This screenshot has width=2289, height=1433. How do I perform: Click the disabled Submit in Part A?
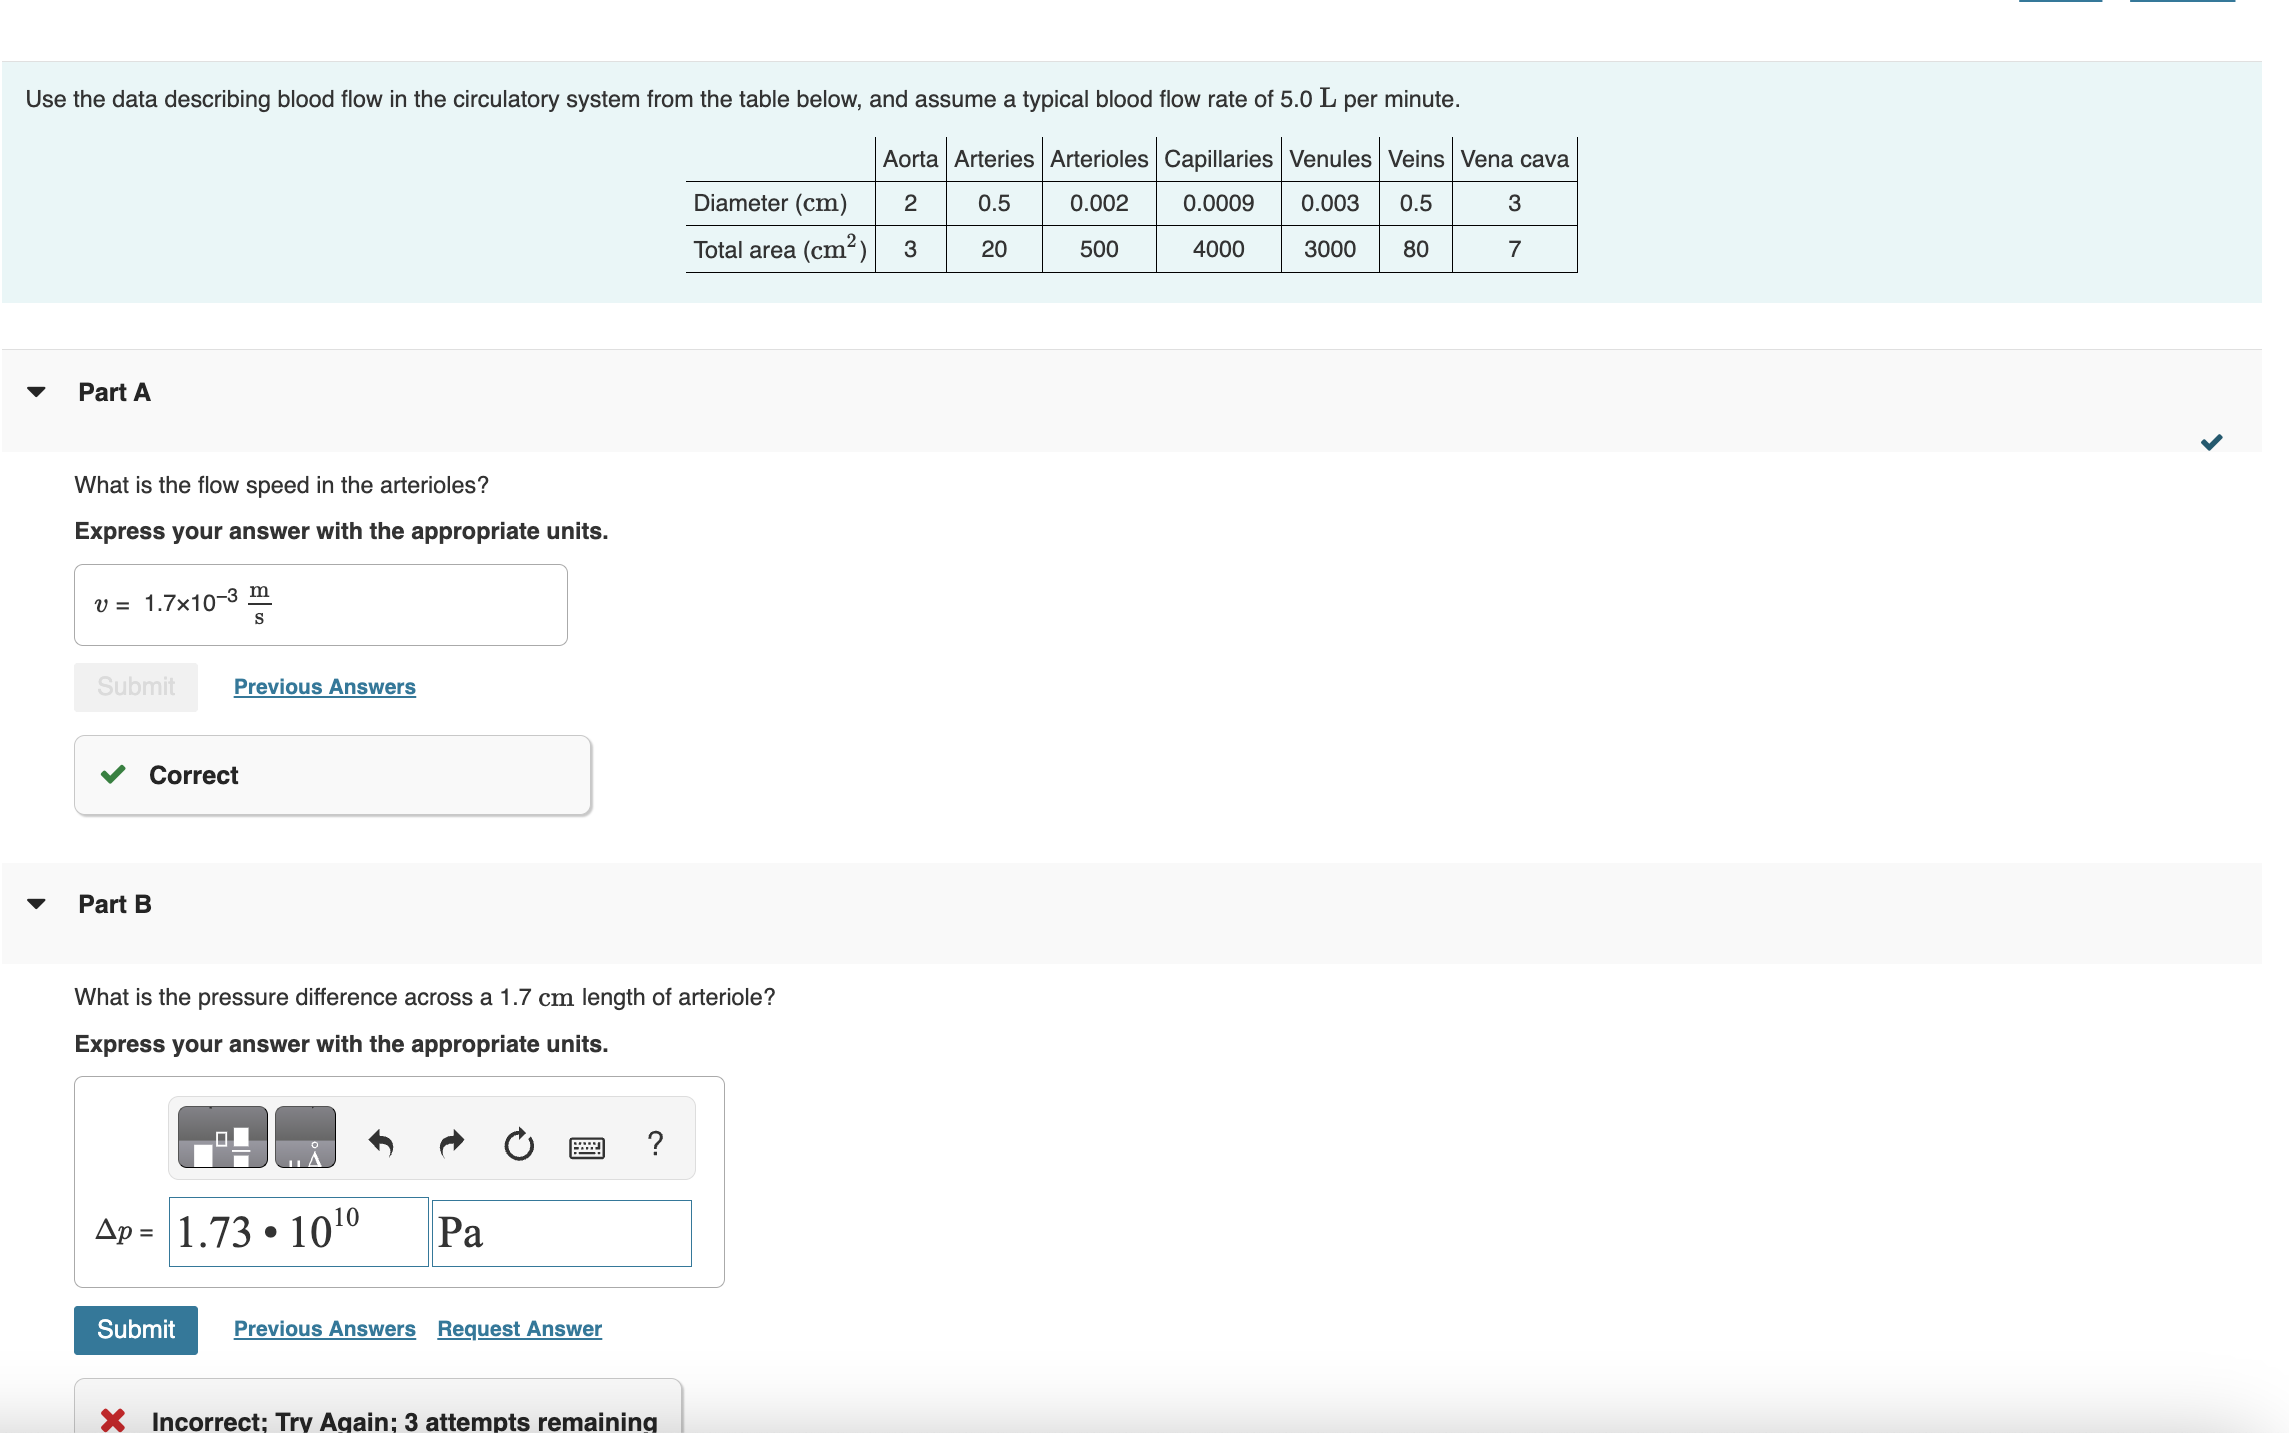(x=135, y=686)
